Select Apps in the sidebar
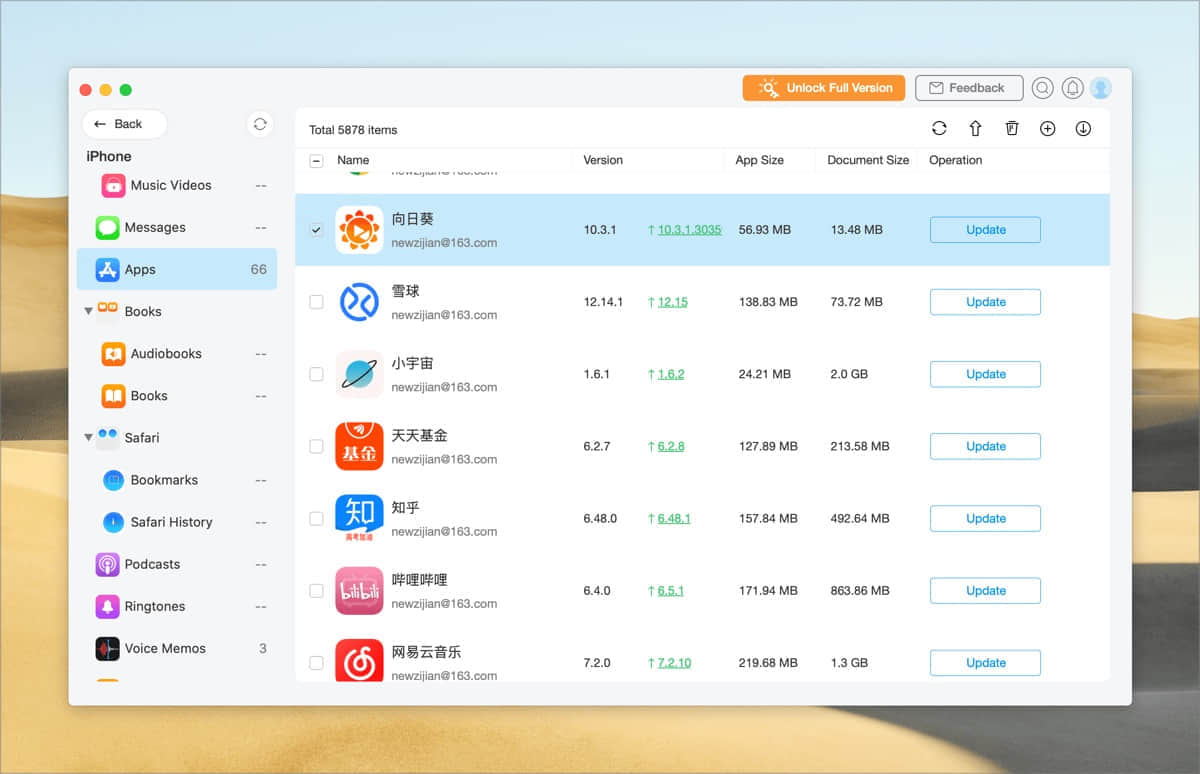 [177, 269]
